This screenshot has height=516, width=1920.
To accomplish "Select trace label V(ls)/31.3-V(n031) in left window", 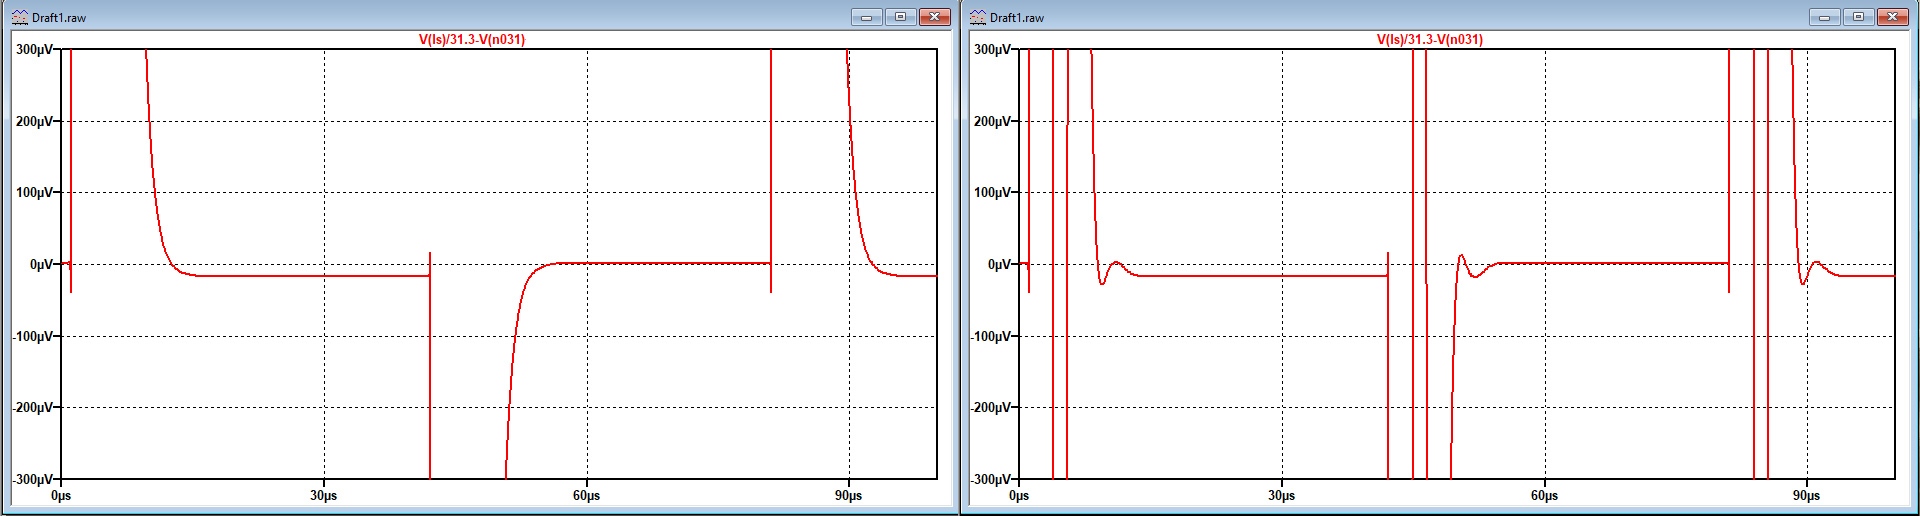I will click(x=472, y=39).
